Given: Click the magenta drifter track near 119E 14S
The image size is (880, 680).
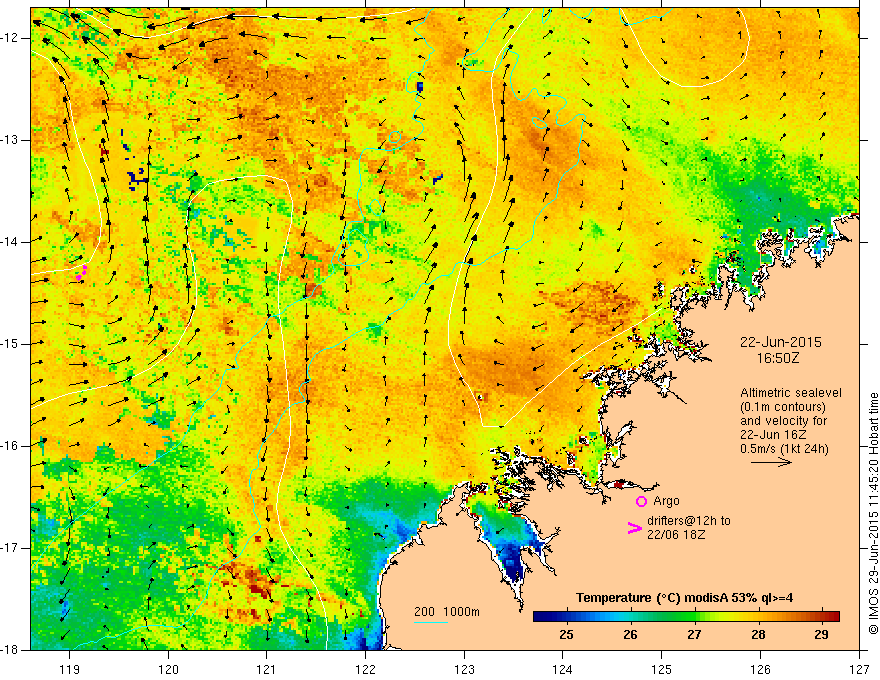Looking at the screenshot, I should [x=81, y=273].
